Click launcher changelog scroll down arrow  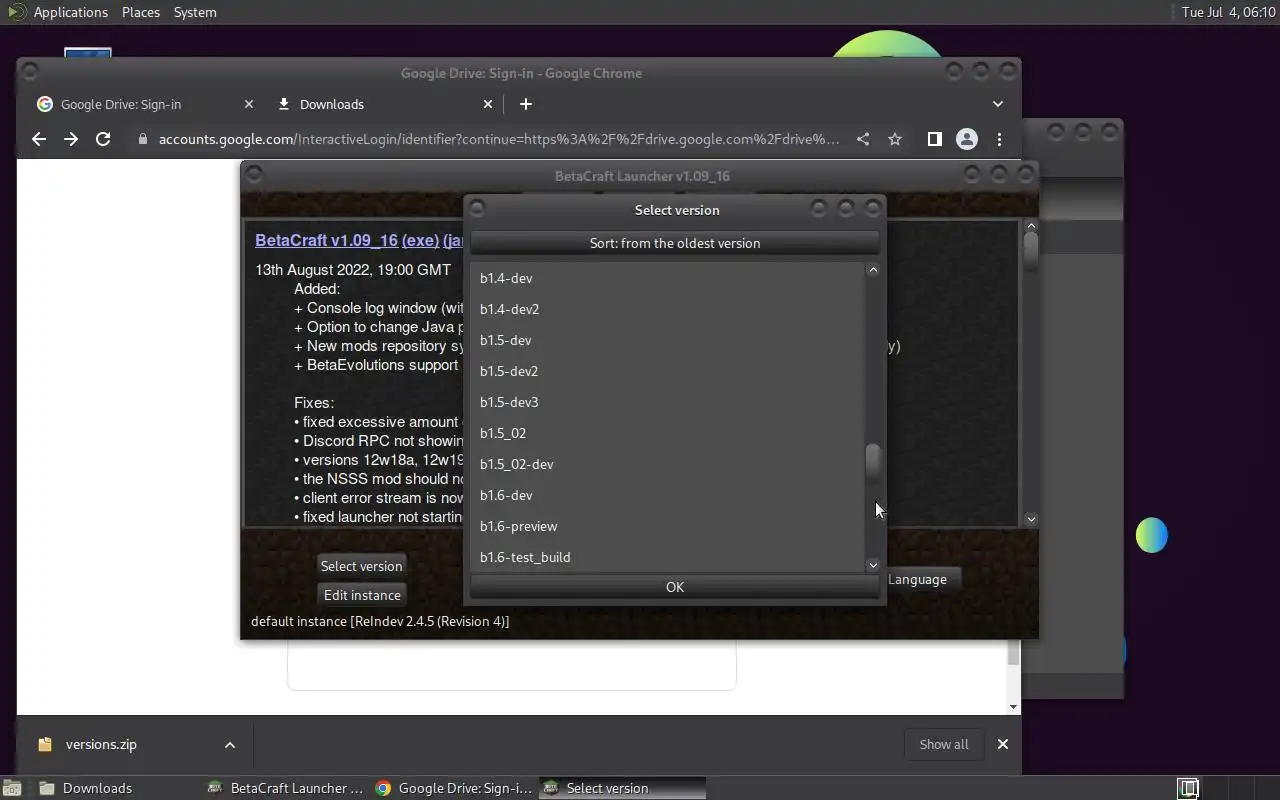[x=1031, y=519]
